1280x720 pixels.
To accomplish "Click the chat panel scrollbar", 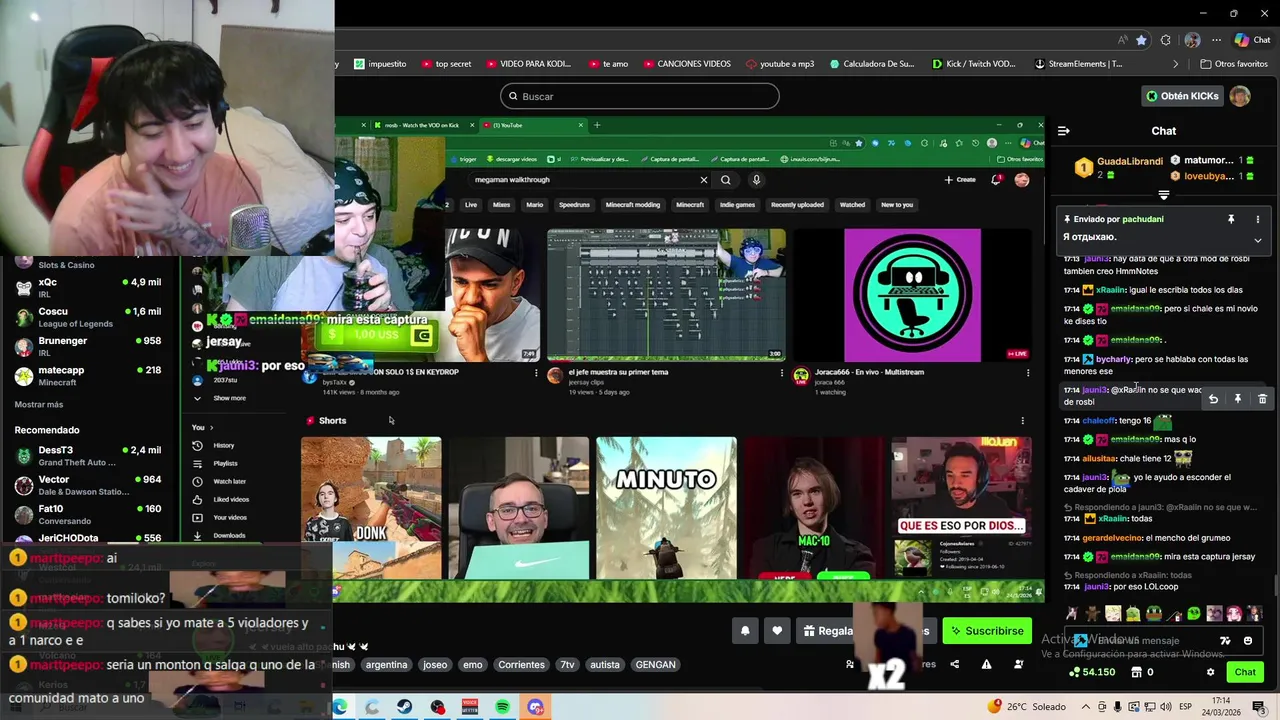I will tap(1274, 586).
